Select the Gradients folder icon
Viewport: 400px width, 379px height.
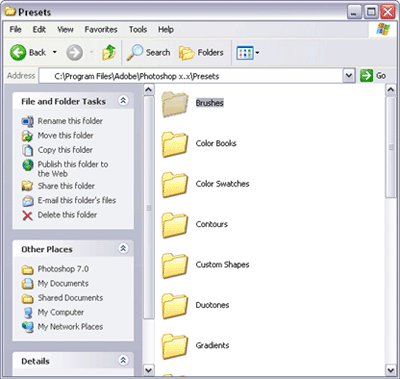[174, 346]
